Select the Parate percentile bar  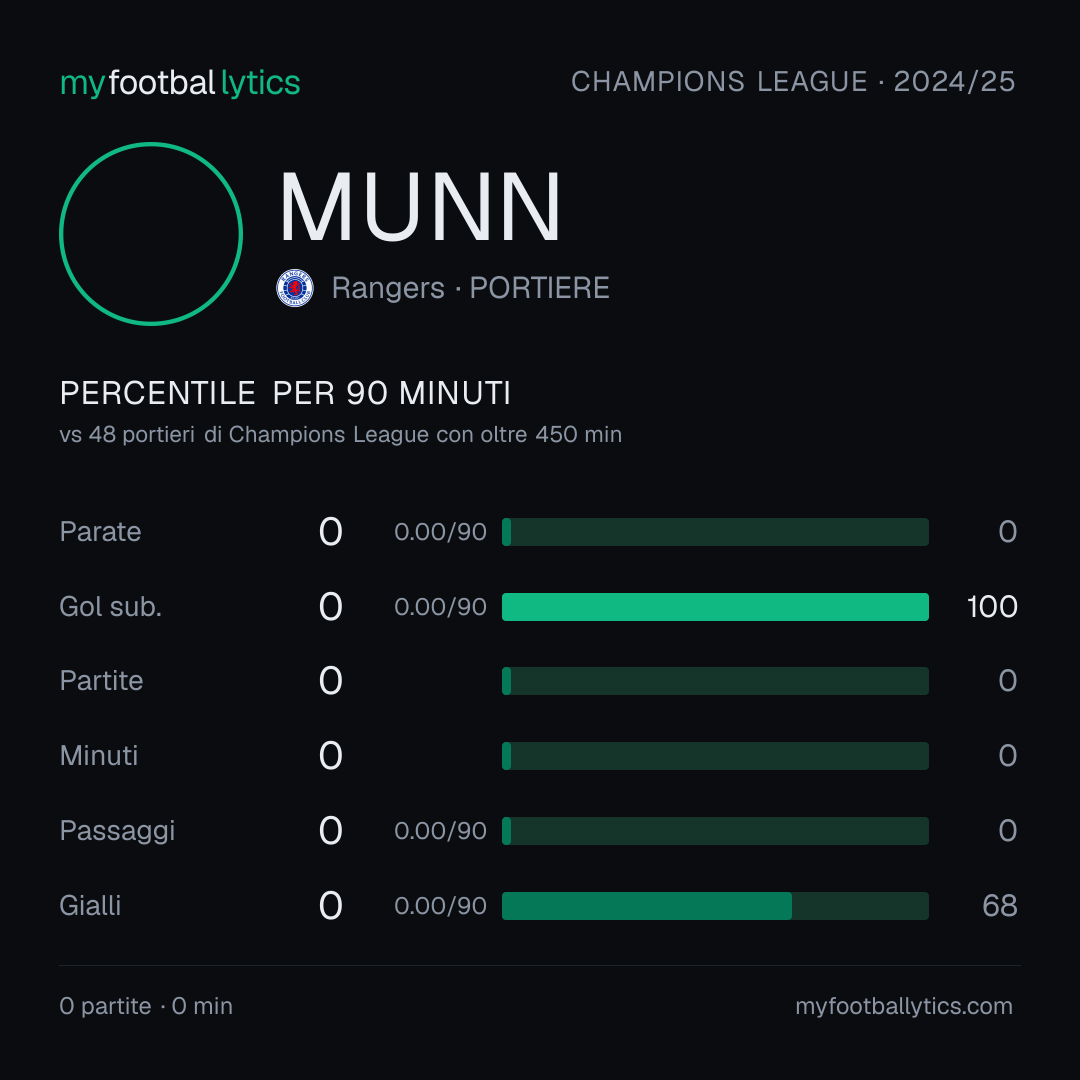pyautogui.click(x=715, y=532)
